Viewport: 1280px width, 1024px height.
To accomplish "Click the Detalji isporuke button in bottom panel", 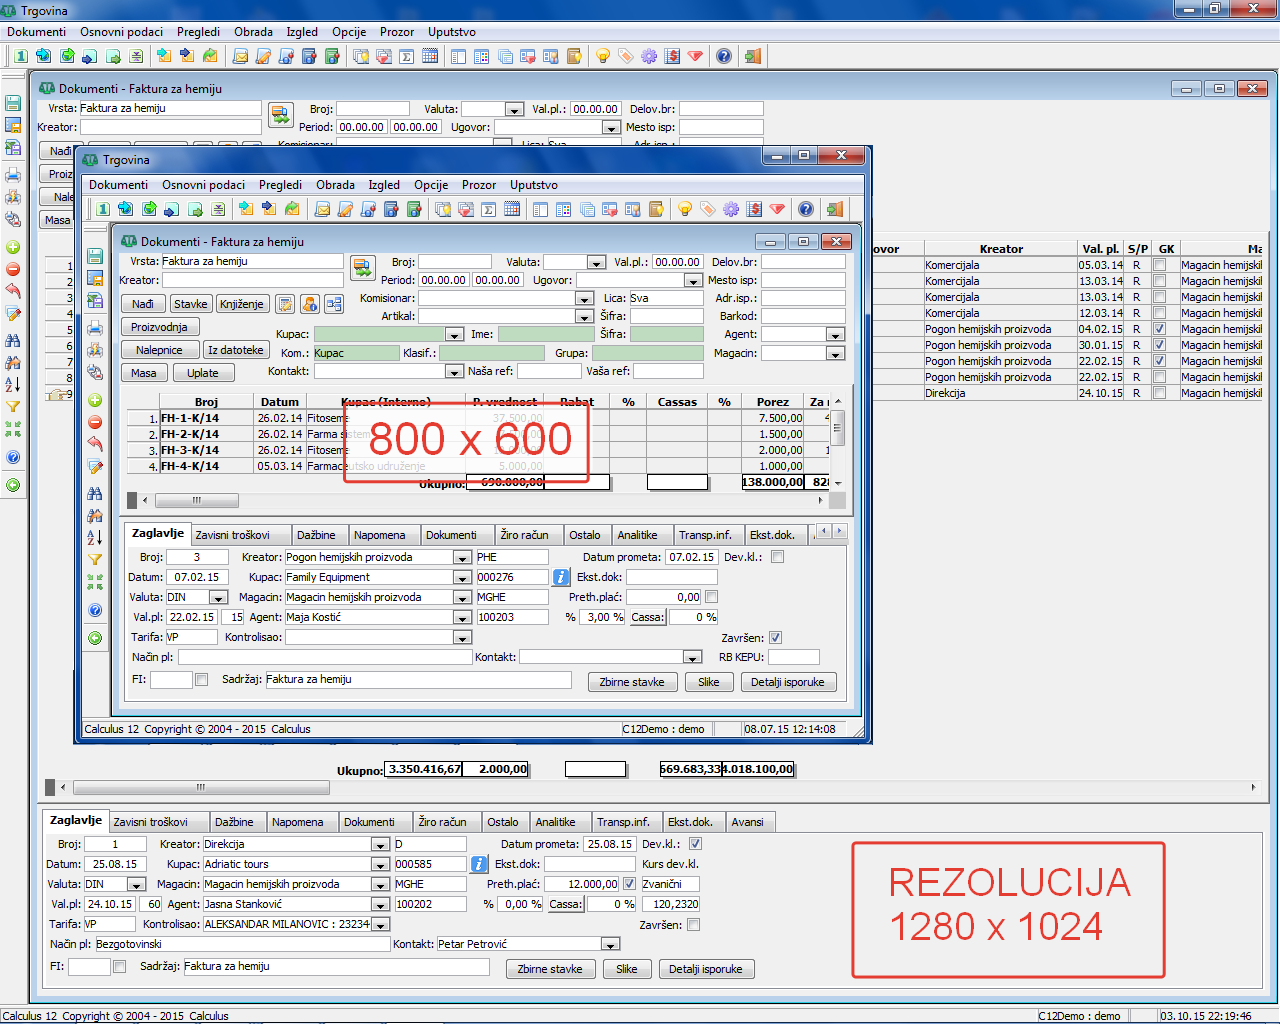I will tap(705, 969).
